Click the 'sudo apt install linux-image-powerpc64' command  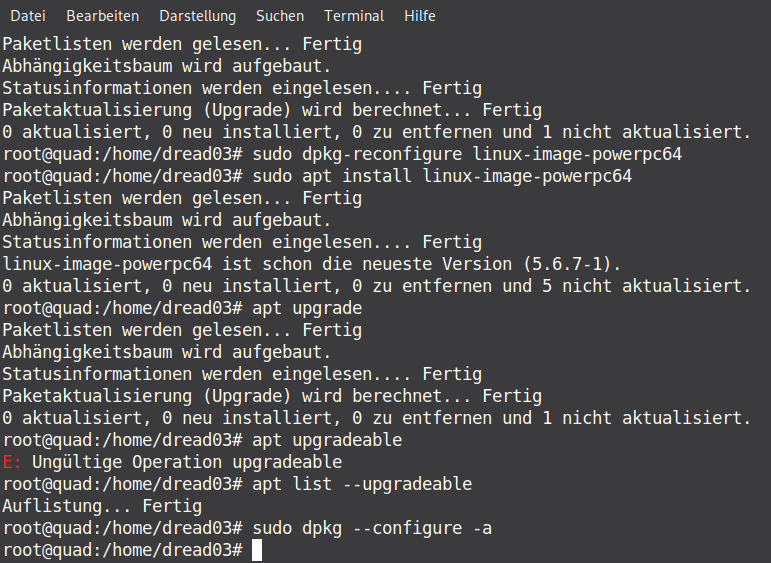click(442, 176)
